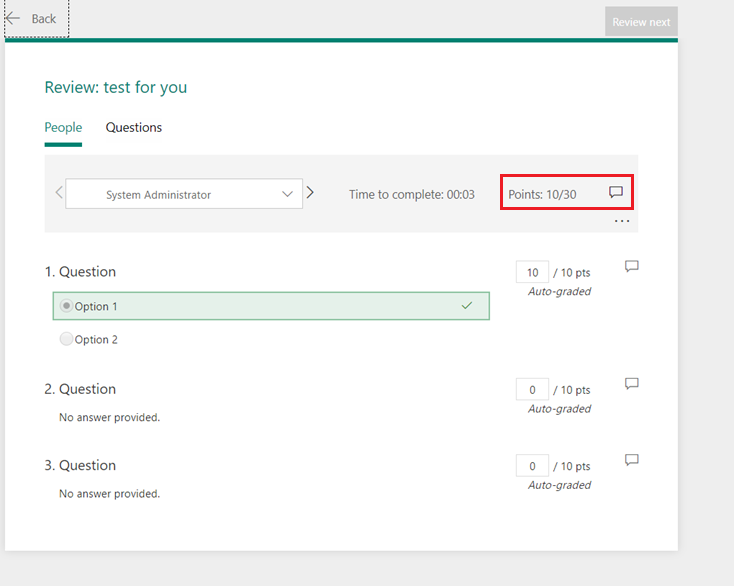Click the 'Time to complete: 00:03' text
The image size is (734, 586).
[x=411, y=194]
